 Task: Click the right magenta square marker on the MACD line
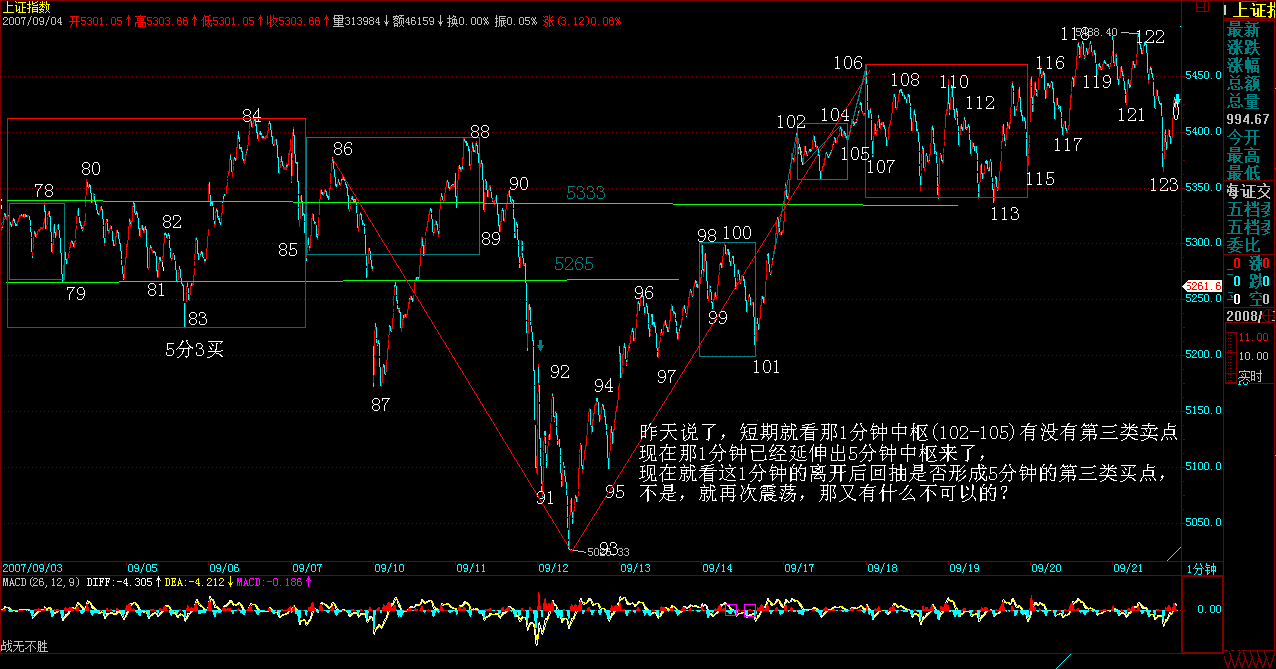coord(750,609)
